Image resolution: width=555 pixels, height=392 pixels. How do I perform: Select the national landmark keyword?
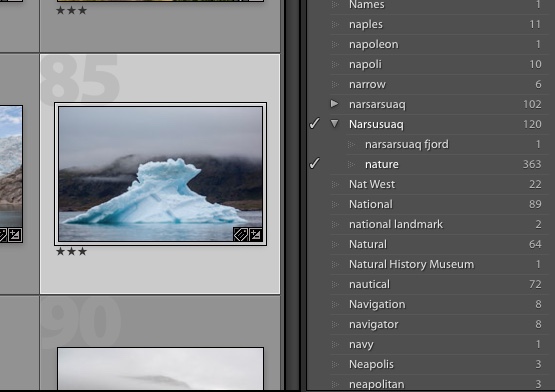396,224
